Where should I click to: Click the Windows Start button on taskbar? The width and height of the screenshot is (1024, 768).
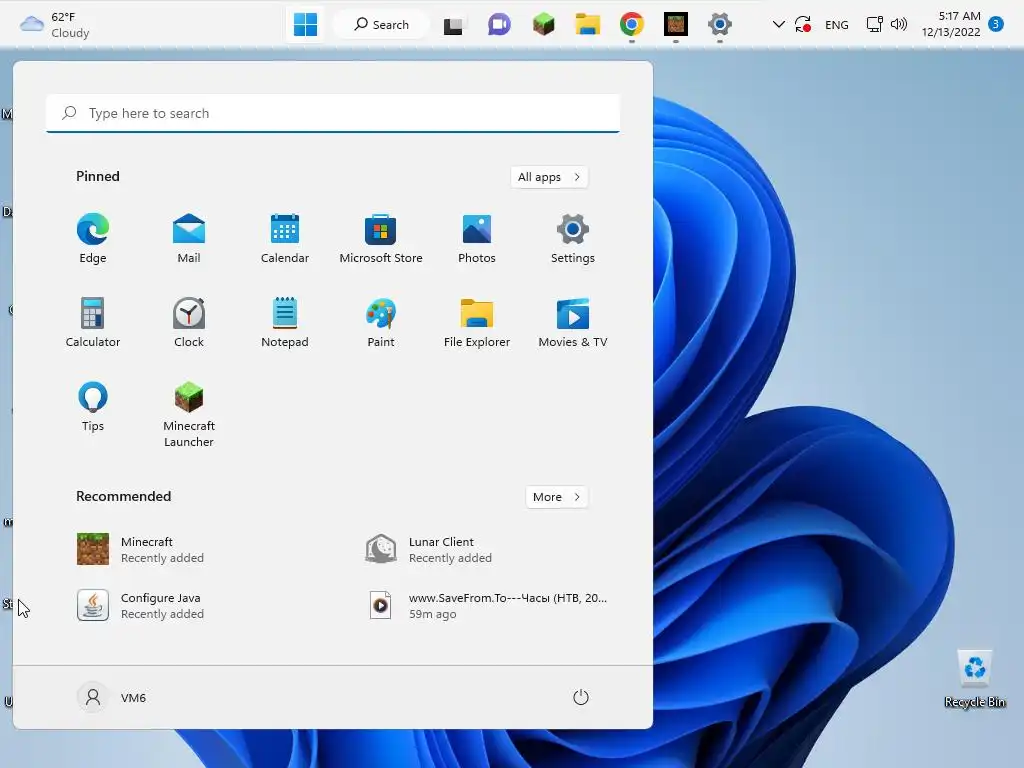pos(305,25)
